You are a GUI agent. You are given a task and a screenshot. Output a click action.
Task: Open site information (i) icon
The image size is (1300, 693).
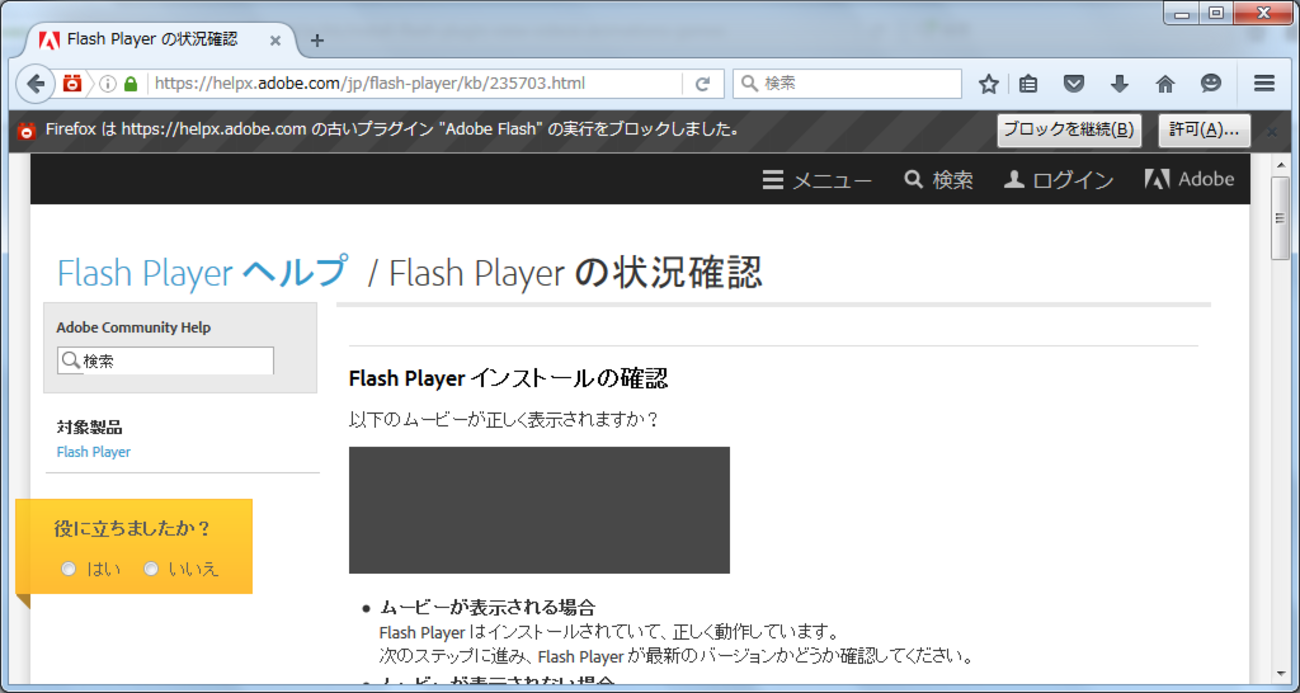point(107,84)
